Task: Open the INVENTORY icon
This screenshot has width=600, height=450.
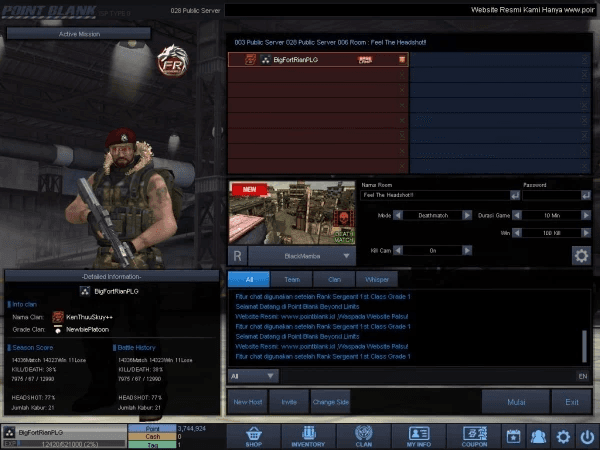Action: point(308,437)
